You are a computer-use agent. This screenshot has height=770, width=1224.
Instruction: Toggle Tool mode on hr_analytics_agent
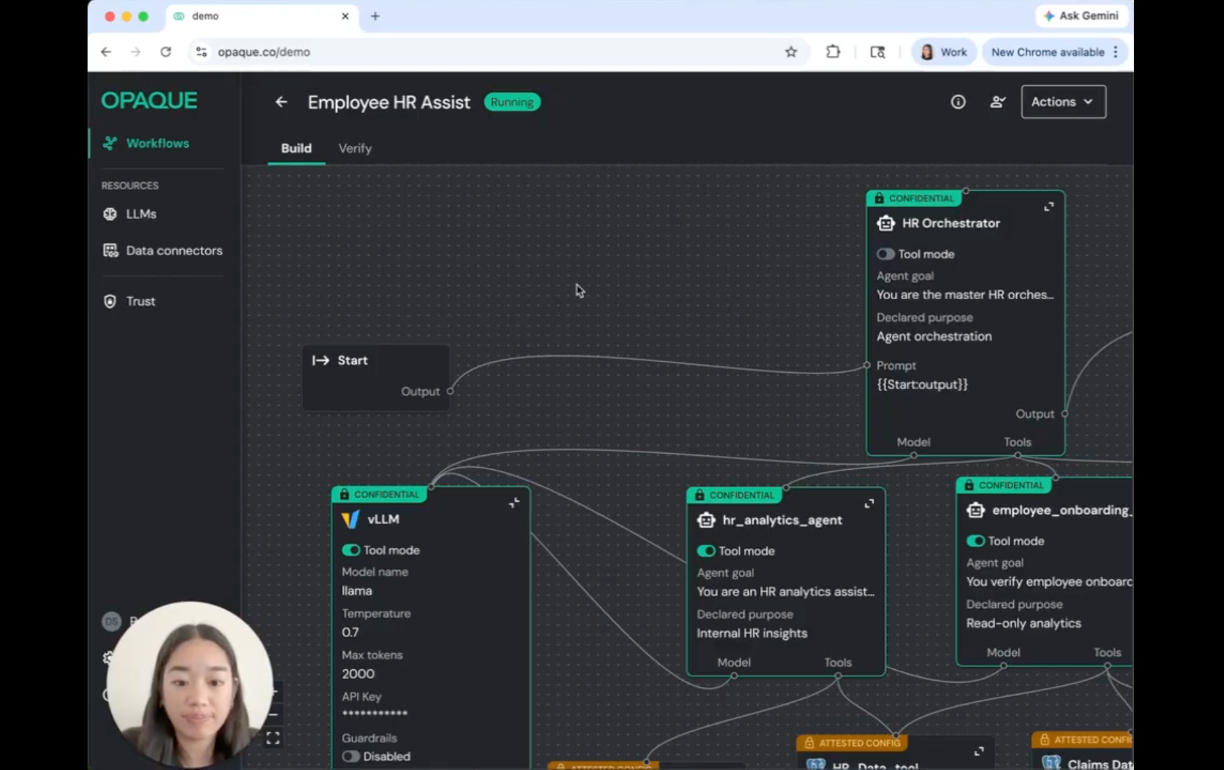pyautogui.click(x=706, y=551)
